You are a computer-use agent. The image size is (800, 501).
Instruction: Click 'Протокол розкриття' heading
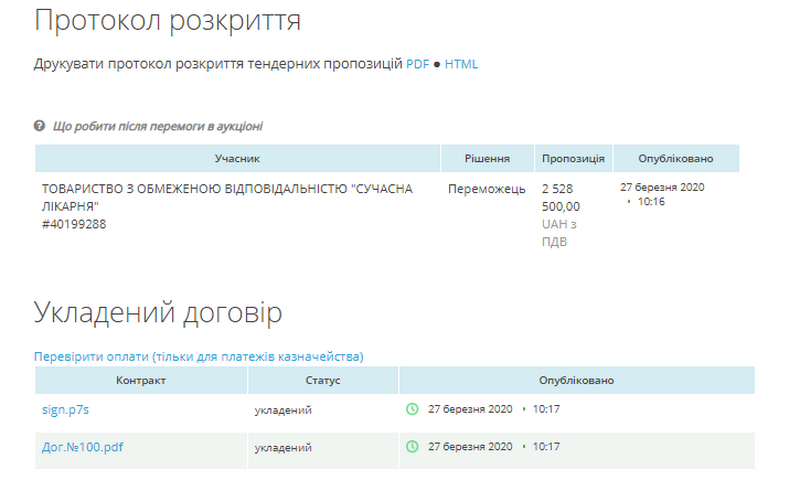point(167,20)
